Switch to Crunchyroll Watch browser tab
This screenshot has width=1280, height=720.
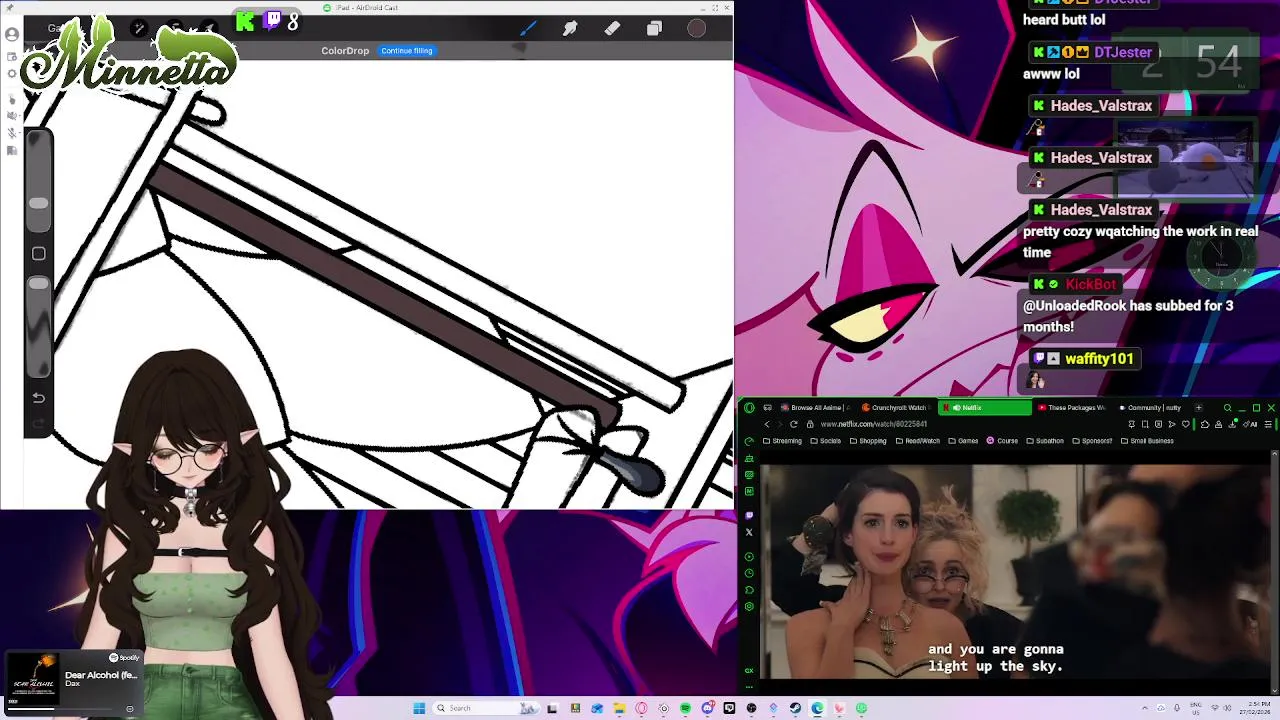pyautogui.click(x=897, y=407)
